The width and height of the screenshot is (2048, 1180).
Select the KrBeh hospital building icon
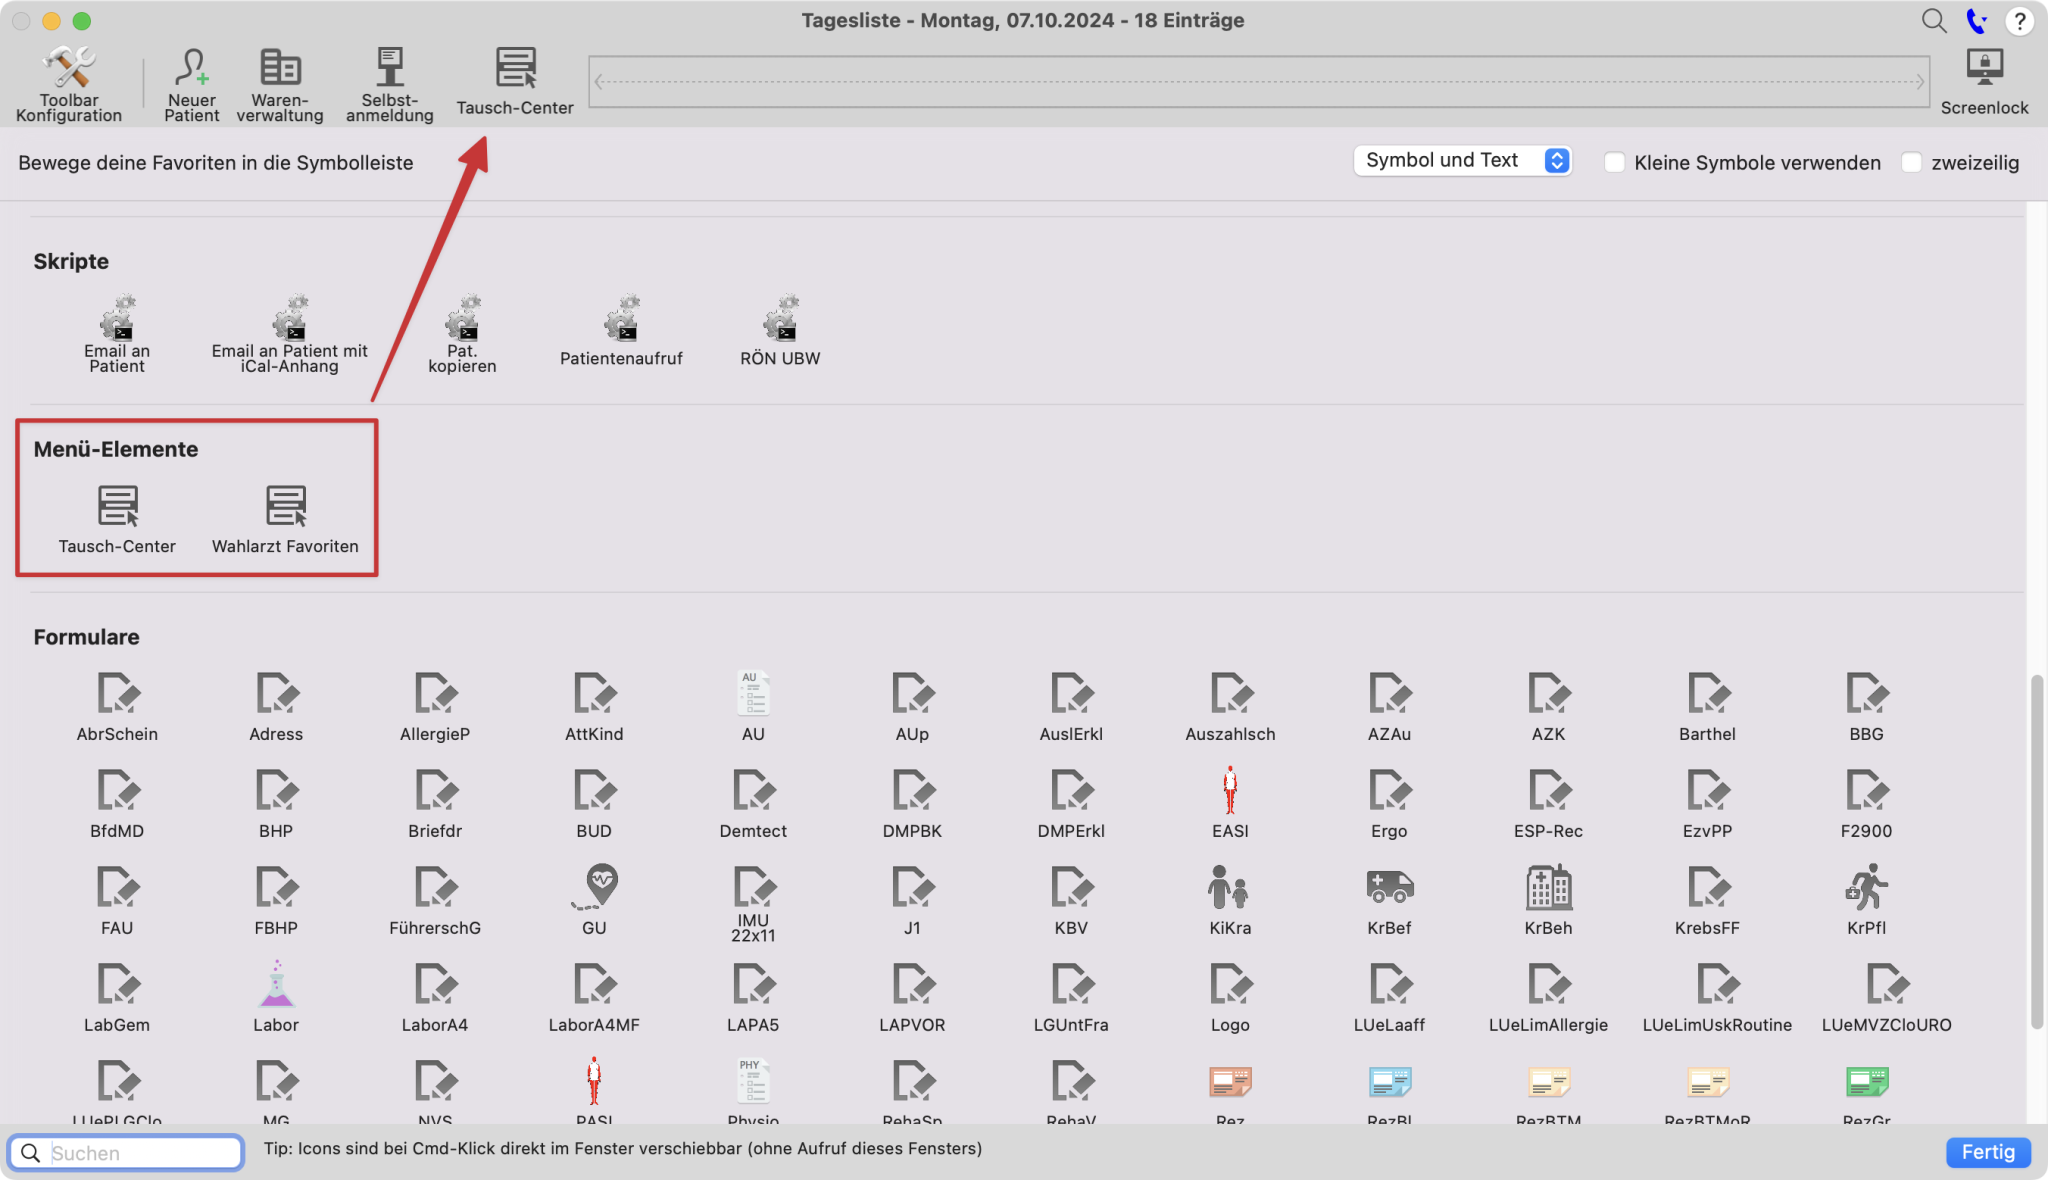point(1548,900)
